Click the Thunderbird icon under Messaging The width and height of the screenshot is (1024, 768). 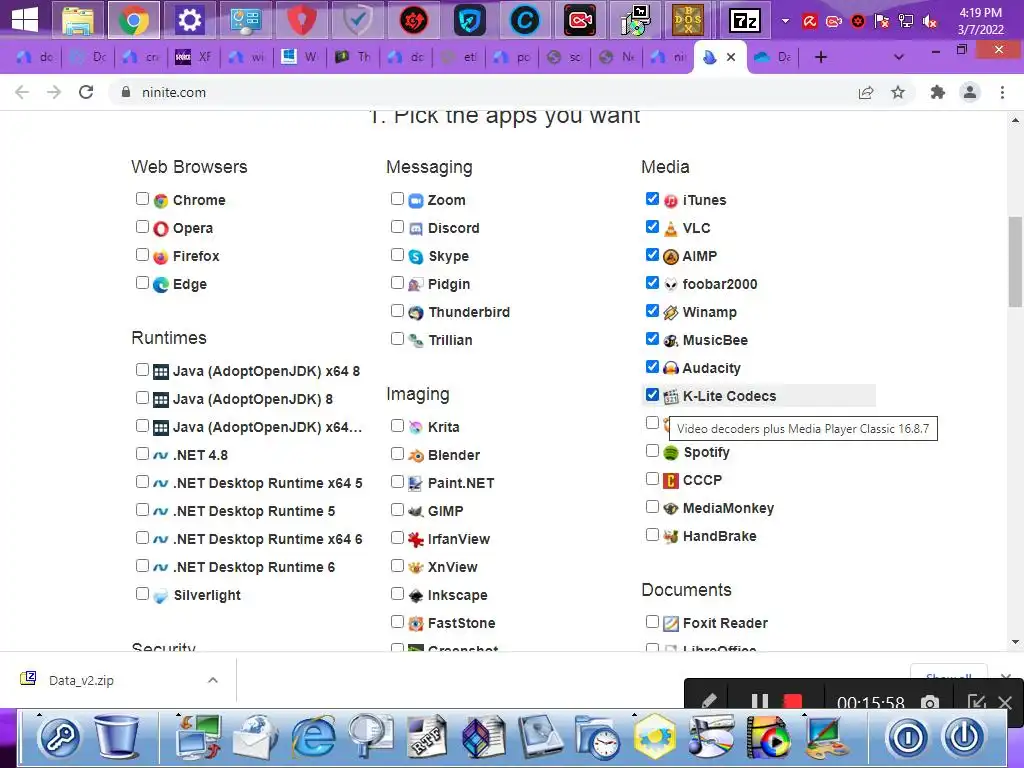point(416,313)
